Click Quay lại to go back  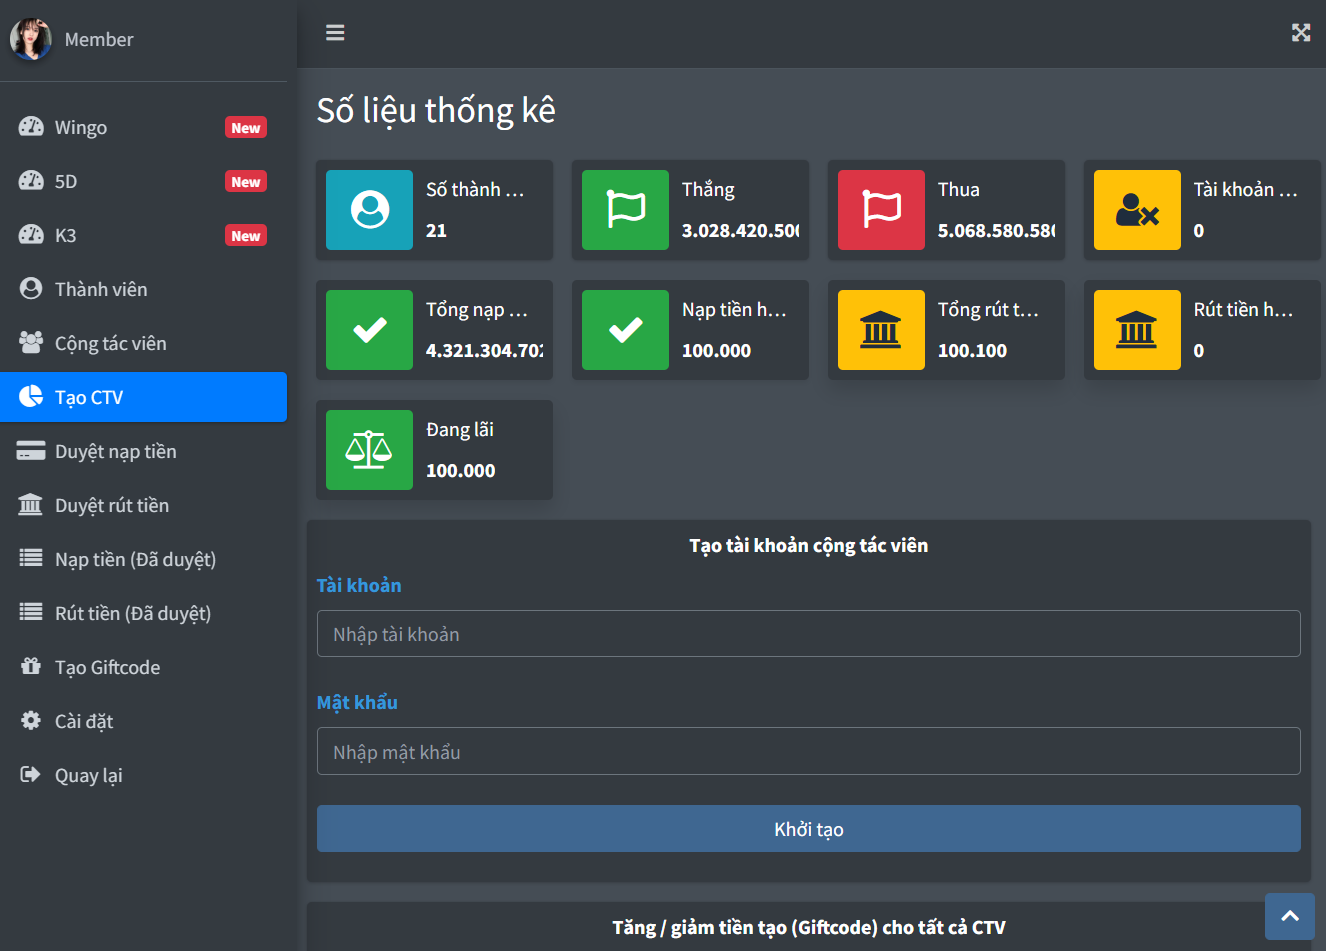88,776
